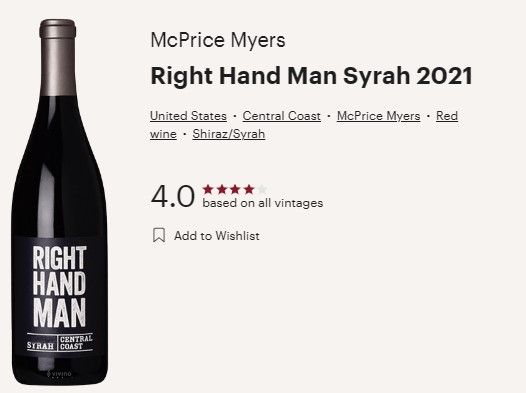
Task: Click the 4.0 average rating number
Action: (173, 196)
